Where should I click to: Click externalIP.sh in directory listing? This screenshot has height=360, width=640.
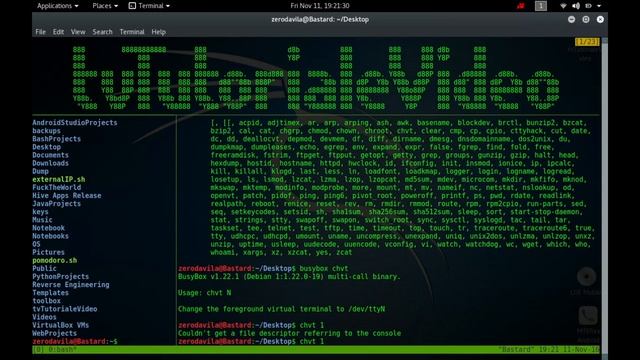point(59,179)
